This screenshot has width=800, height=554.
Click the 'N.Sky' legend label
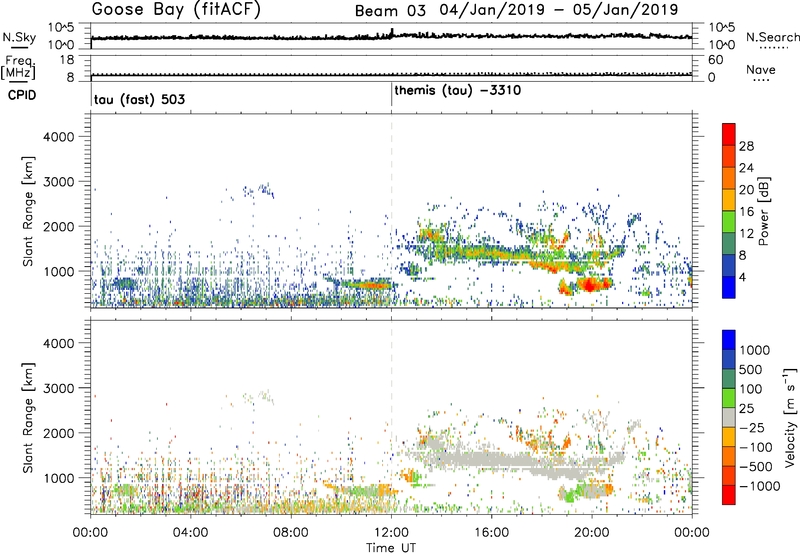pos(19,37)
